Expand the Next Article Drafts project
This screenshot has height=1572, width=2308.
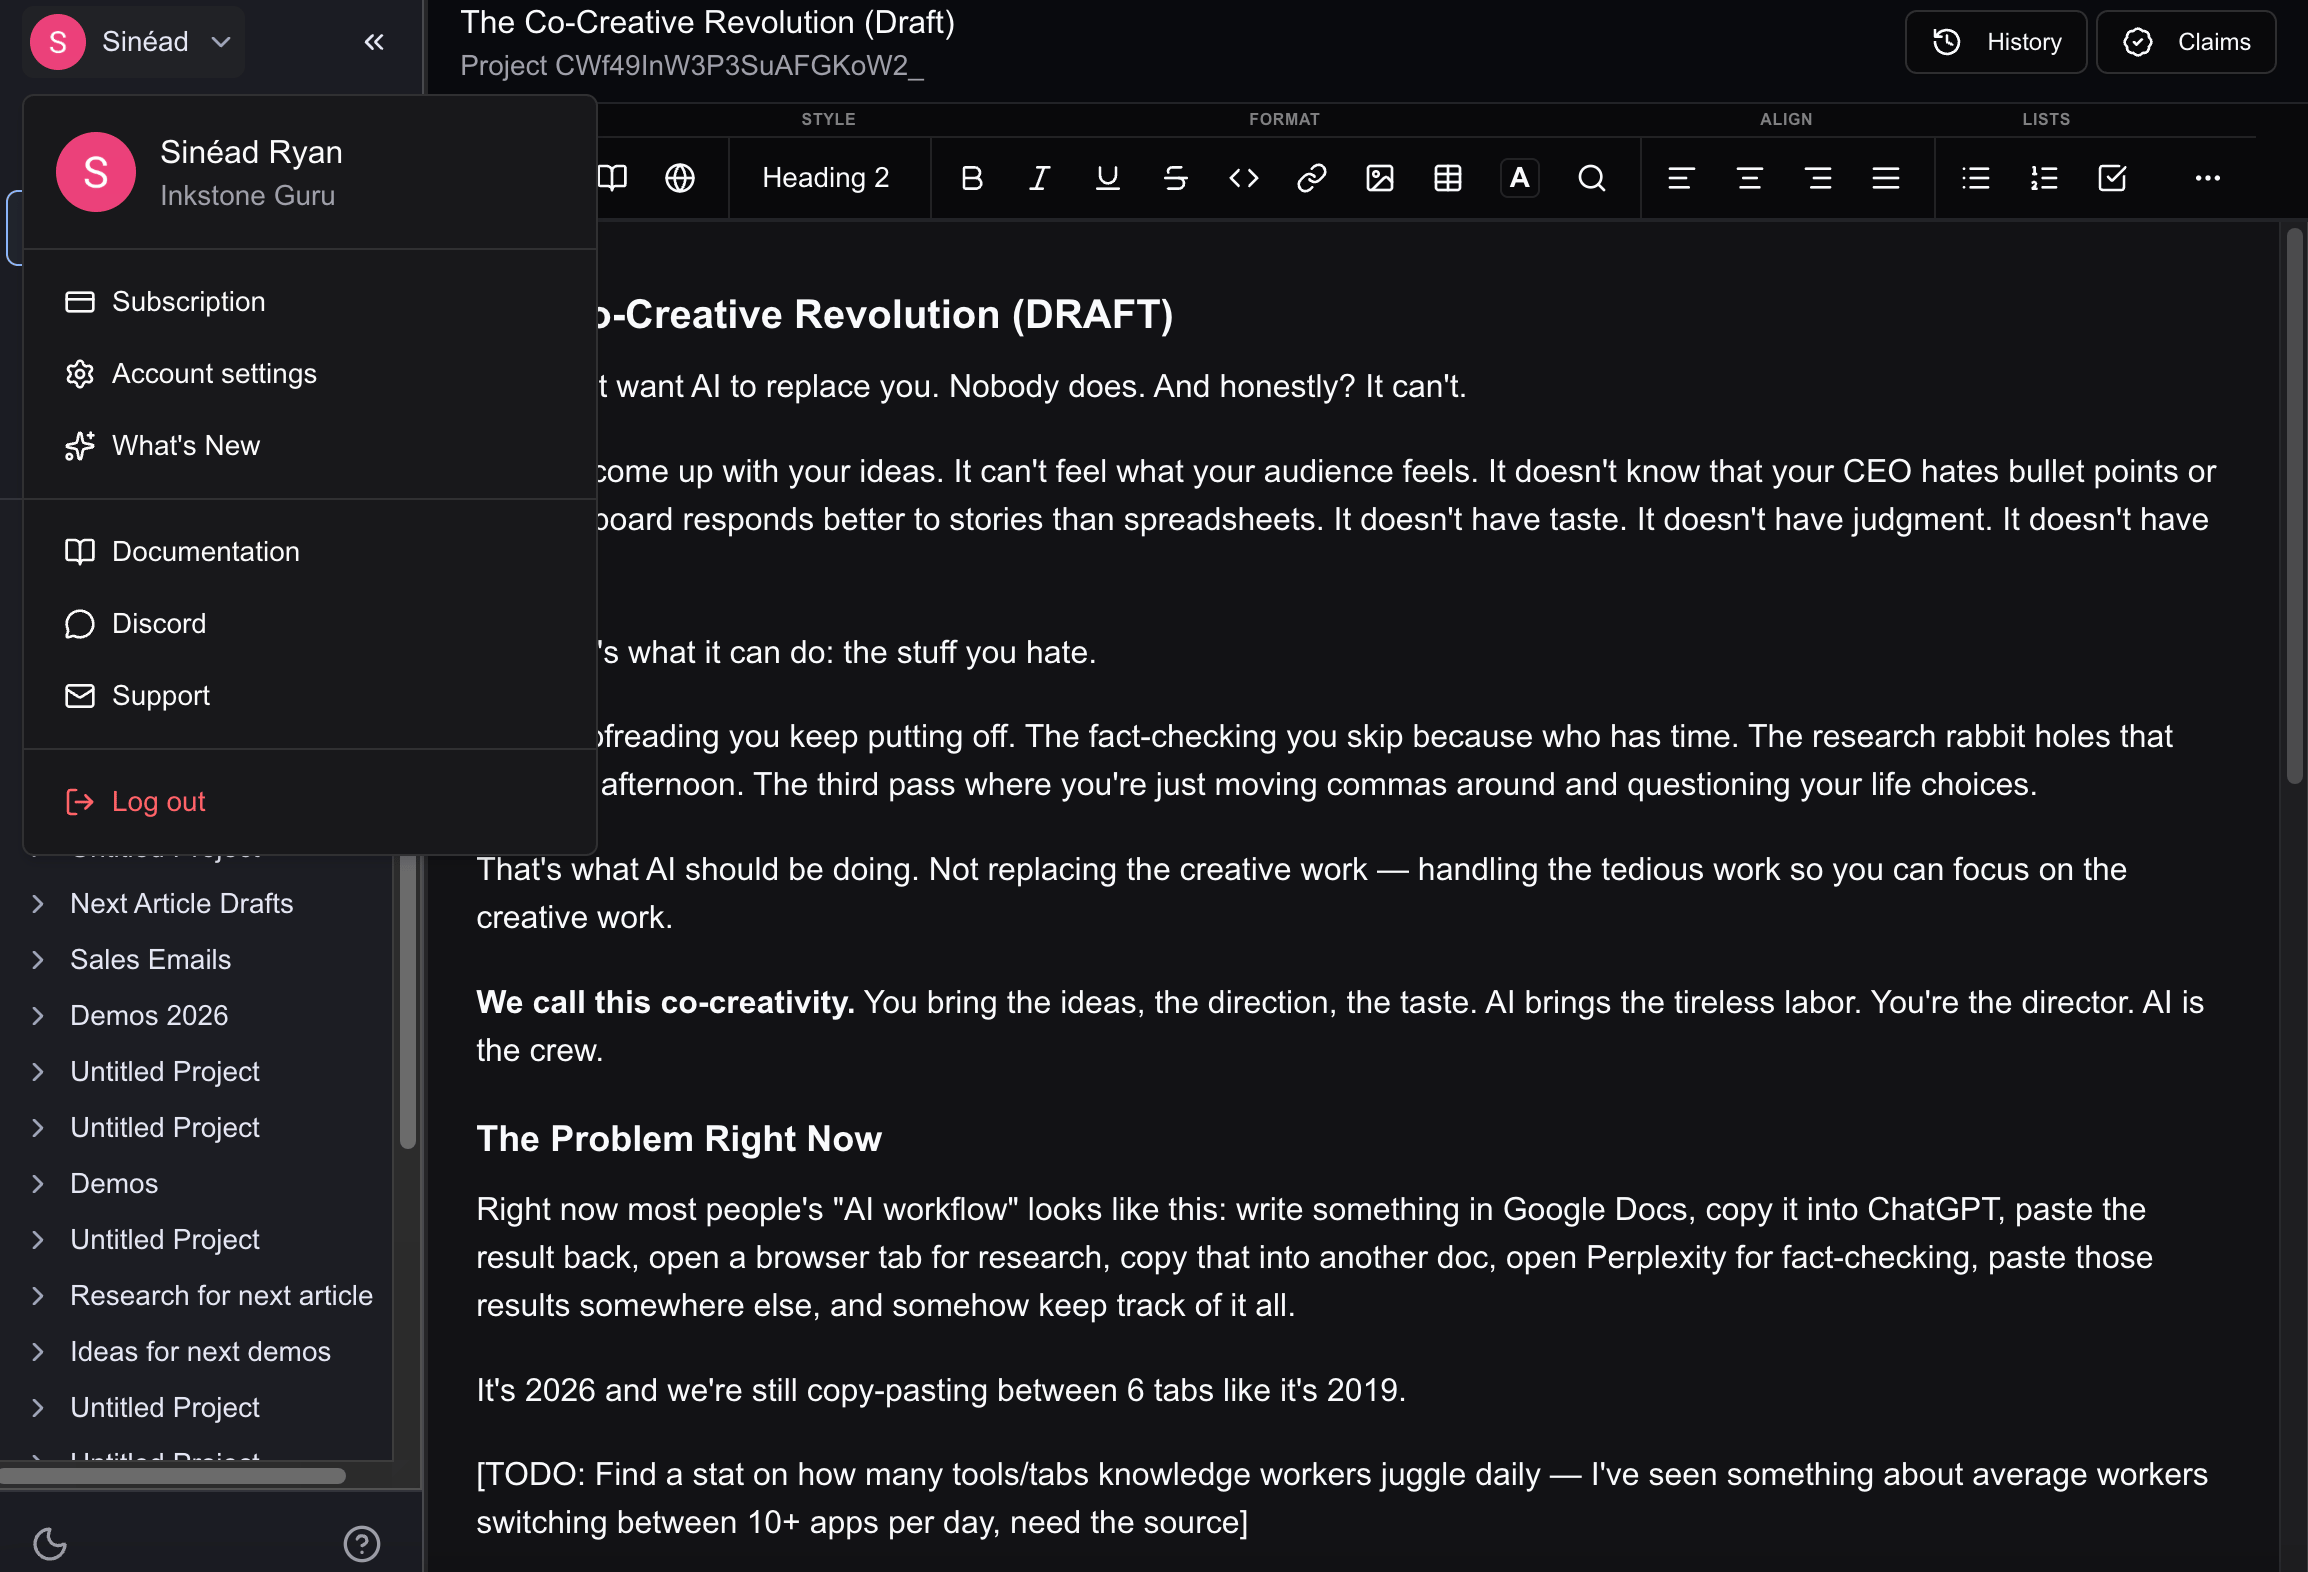38,904
